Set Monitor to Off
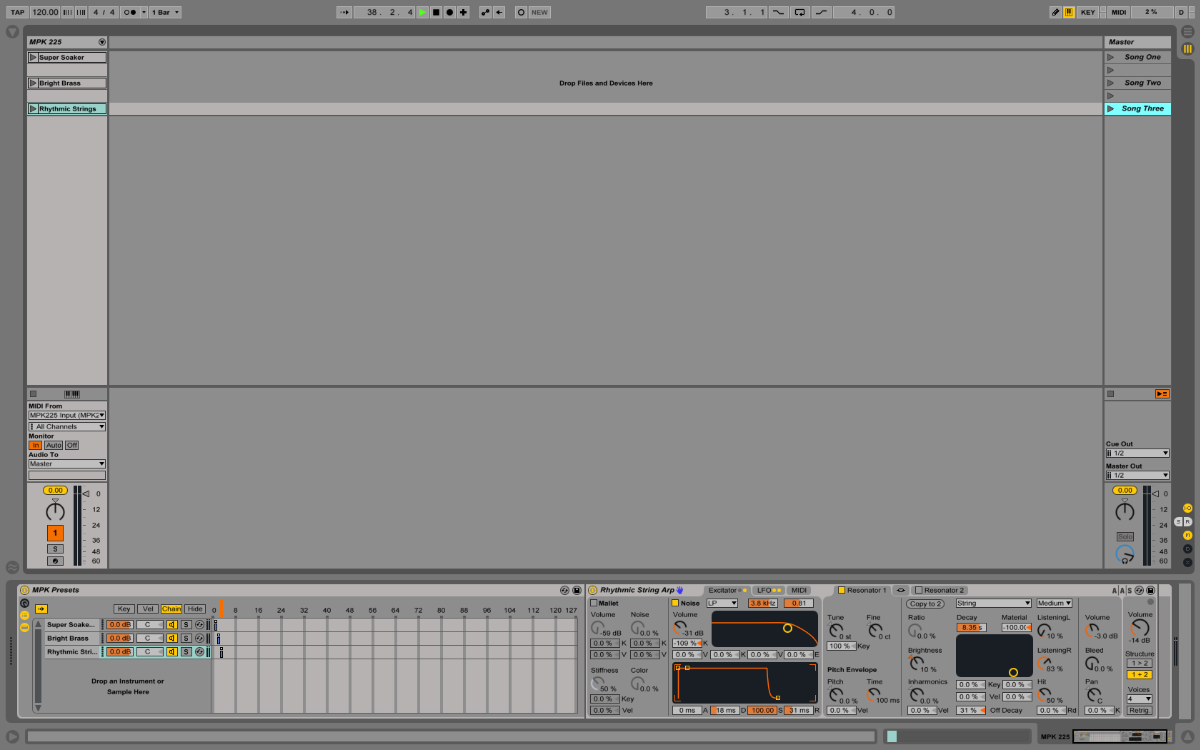This screenshot has height=750, width=1200. 72,445
